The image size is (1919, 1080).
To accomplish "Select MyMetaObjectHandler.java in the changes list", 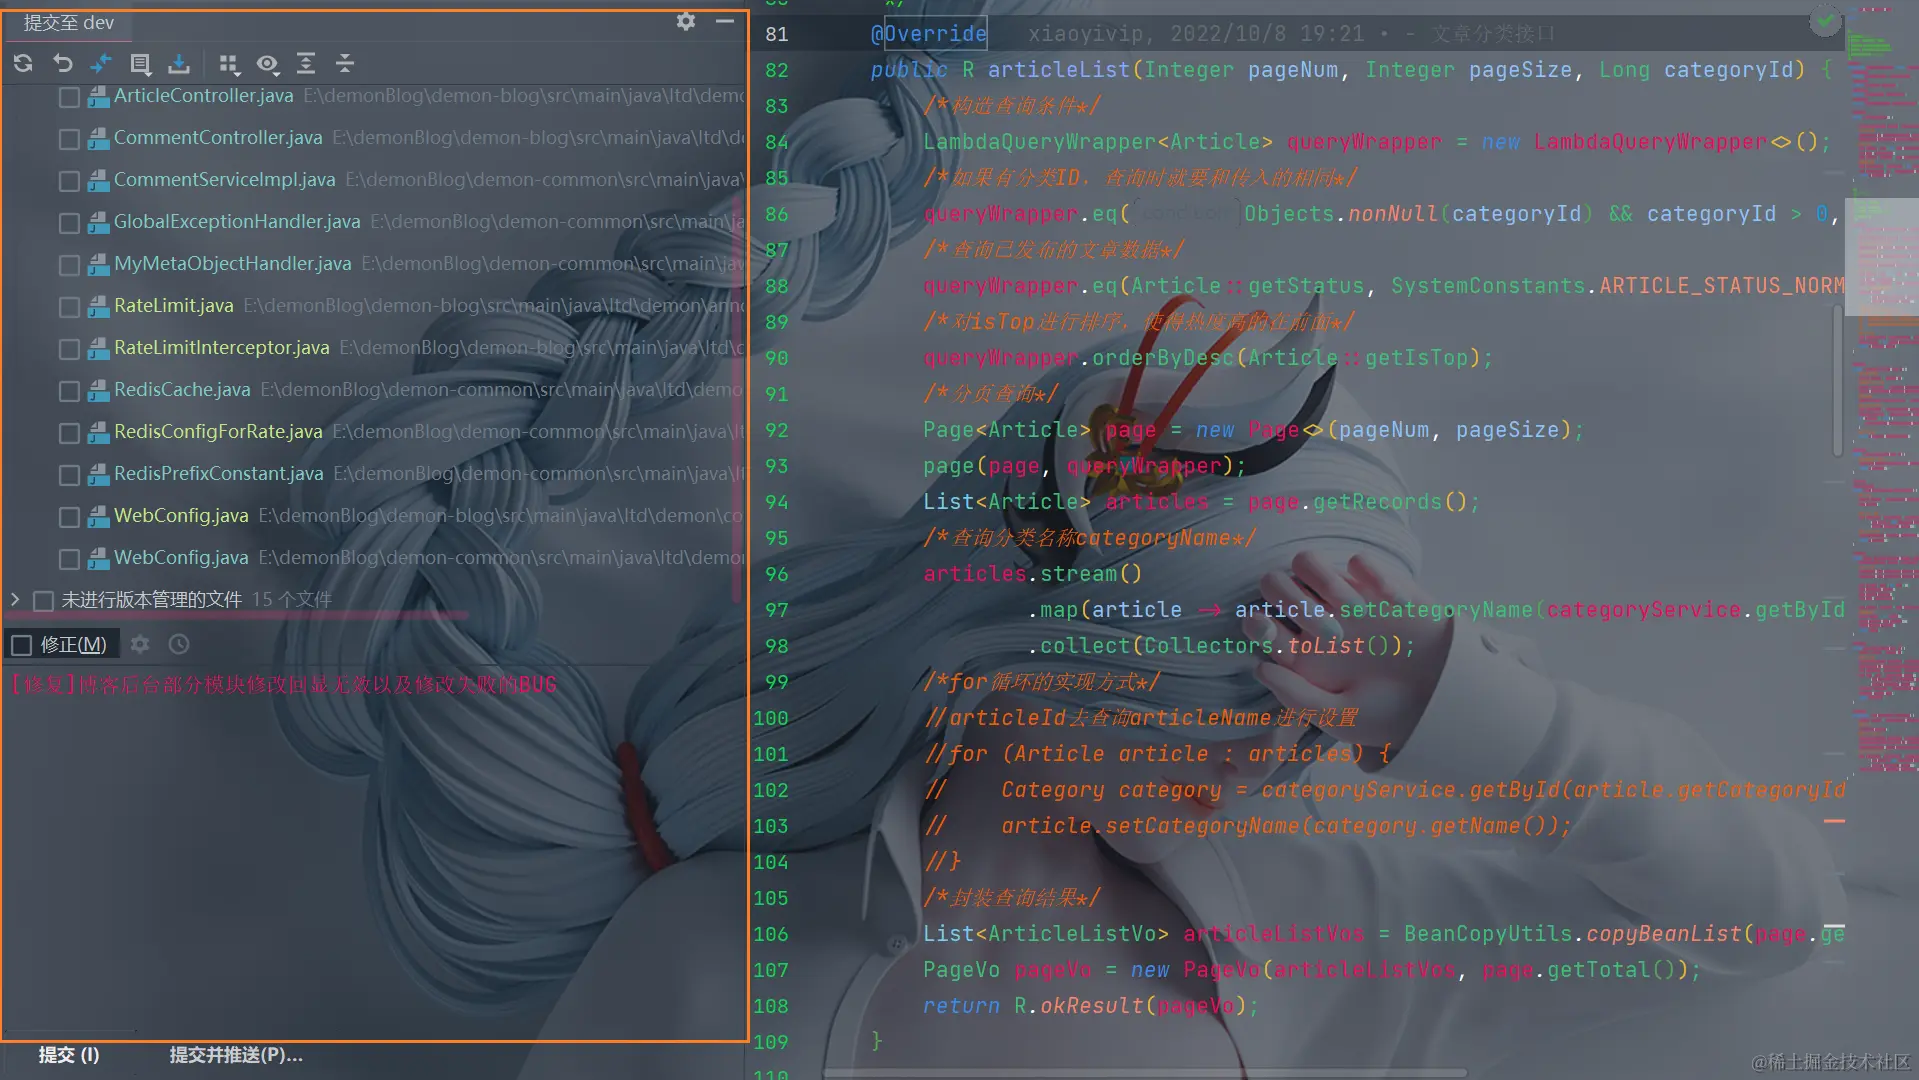I will coord(233,264).
